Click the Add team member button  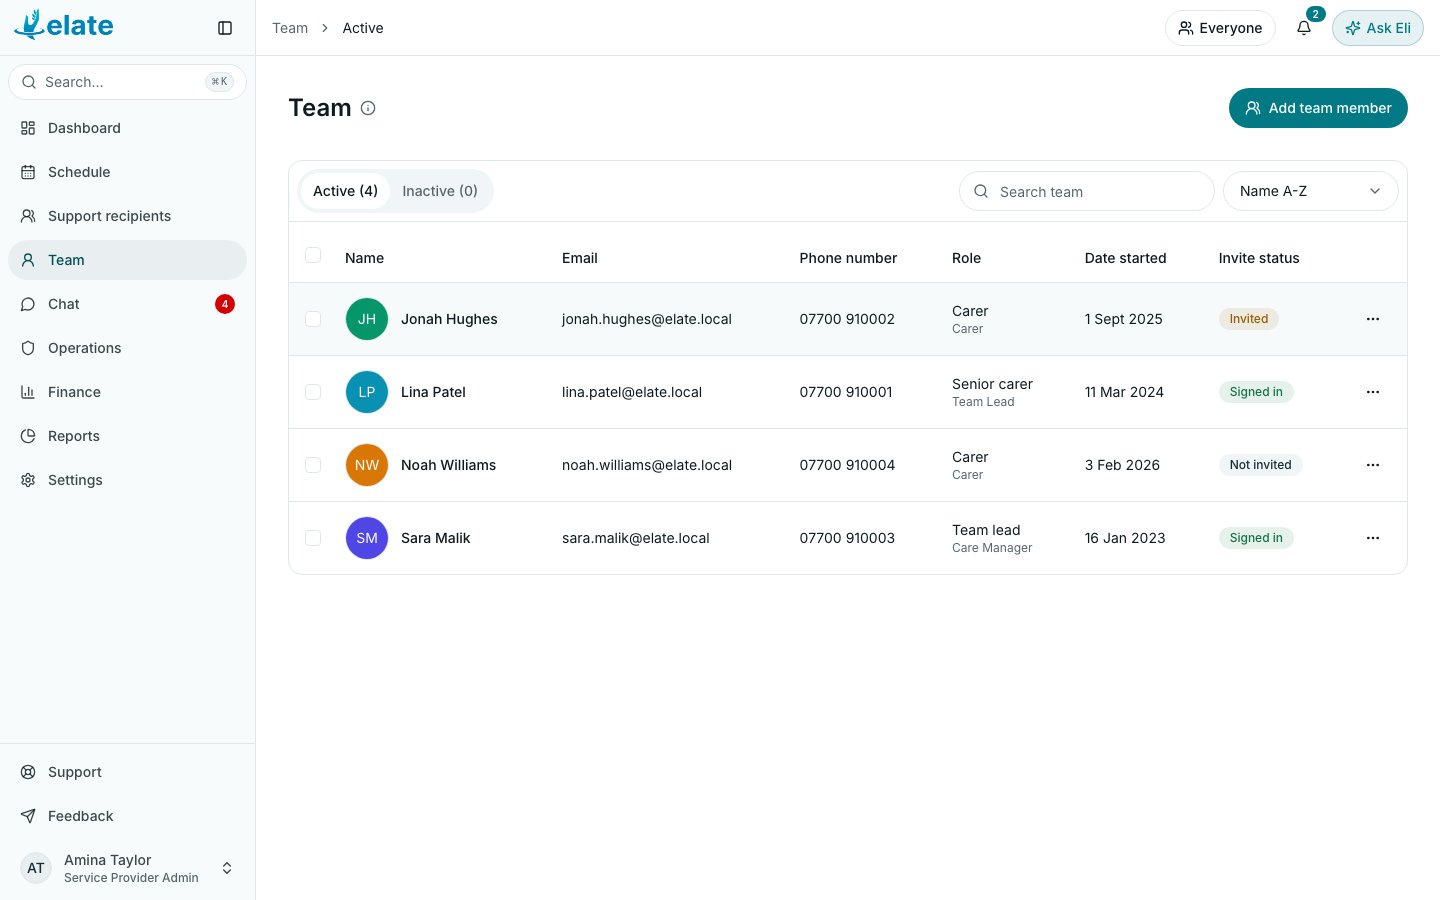point(1318,108)
